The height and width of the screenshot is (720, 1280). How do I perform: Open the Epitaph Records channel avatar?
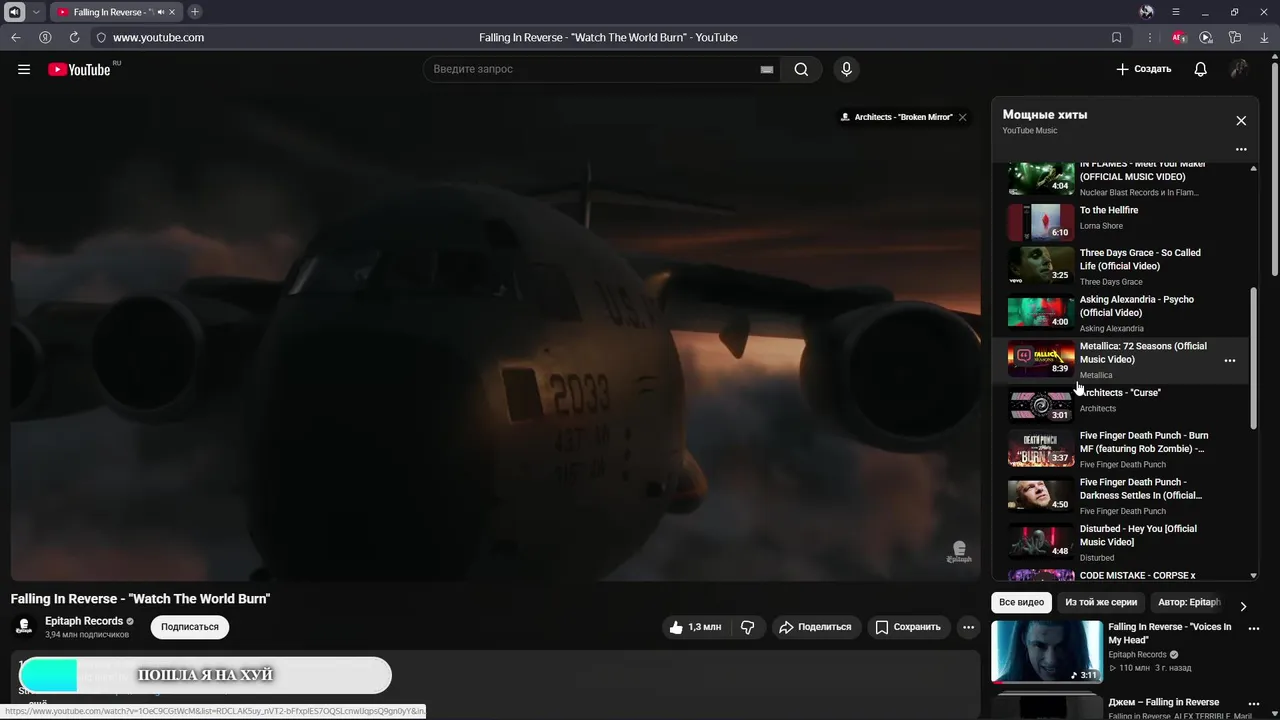(x=24, y=627)
